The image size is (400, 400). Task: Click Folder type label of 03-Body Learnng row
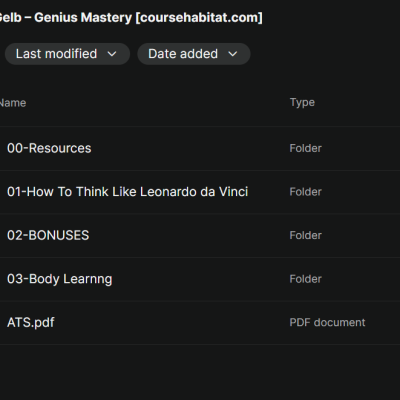[306, 279]
